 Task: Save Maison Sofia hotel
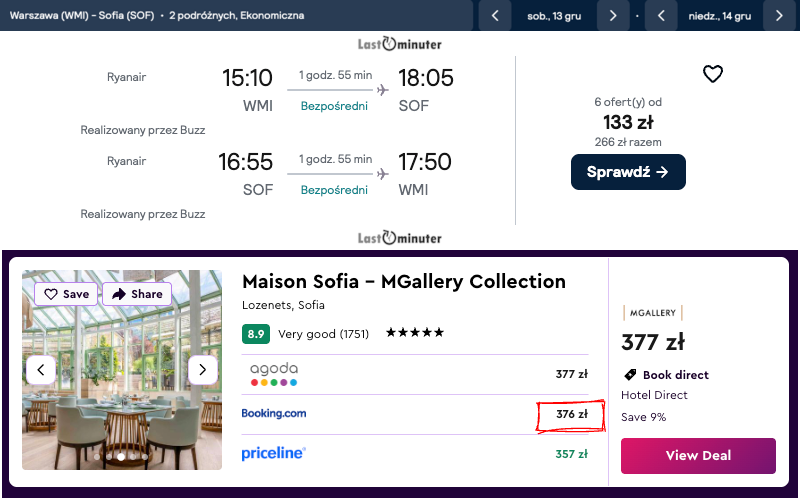coord(66,294)
